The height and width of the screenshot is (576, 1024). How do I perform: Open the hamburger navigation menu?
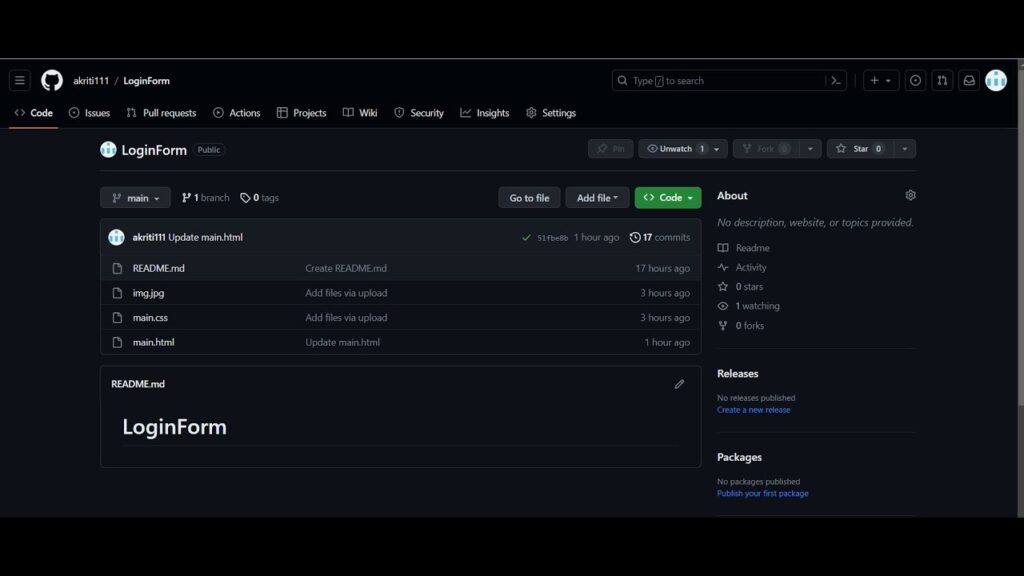pos(20,81)
